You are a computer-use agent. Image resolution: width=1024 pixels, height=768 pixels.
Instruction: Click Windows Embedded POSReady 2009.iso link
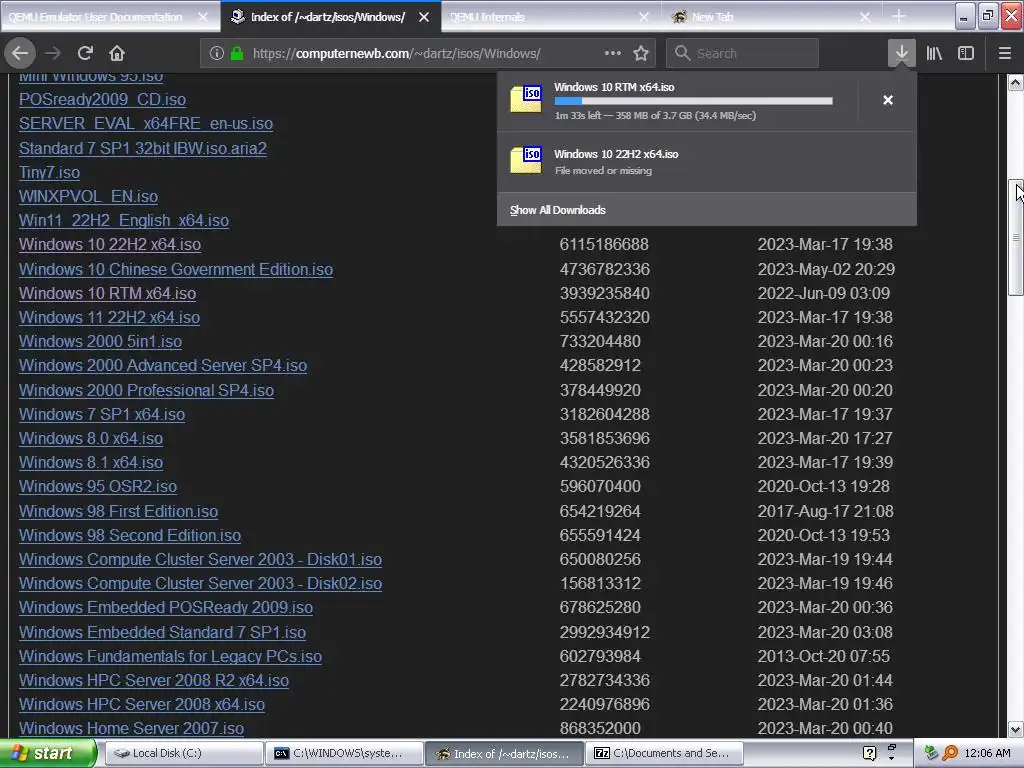click(x=166, y=607)
